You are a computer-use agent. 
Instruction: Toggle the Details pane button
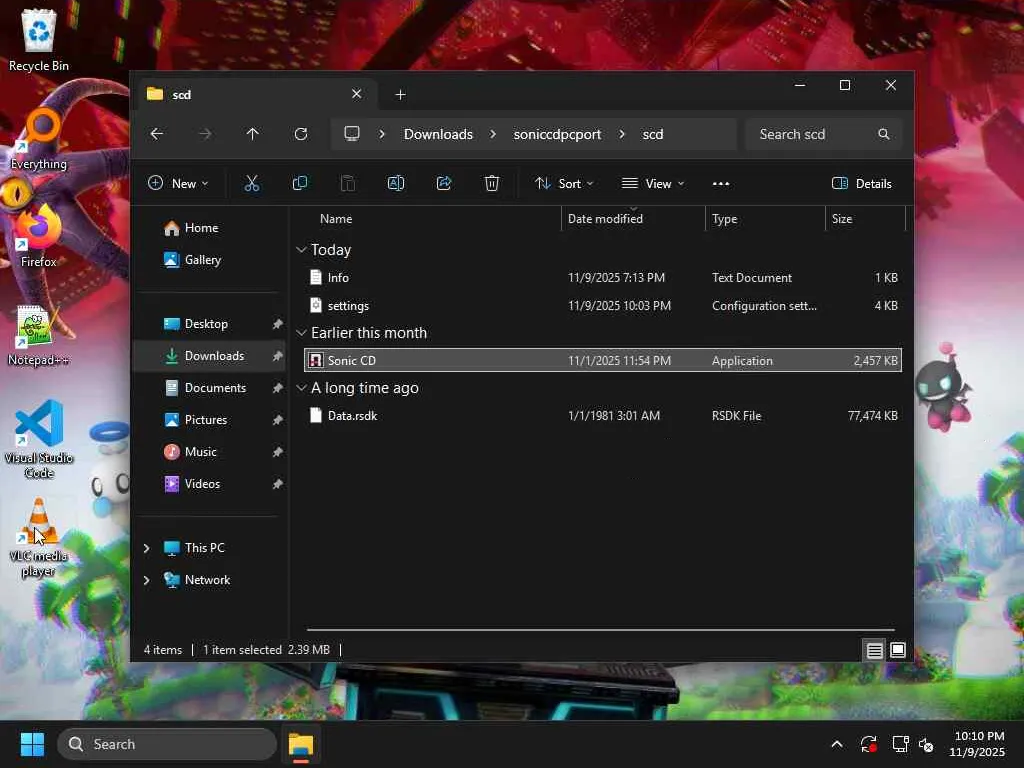[862, 184]
